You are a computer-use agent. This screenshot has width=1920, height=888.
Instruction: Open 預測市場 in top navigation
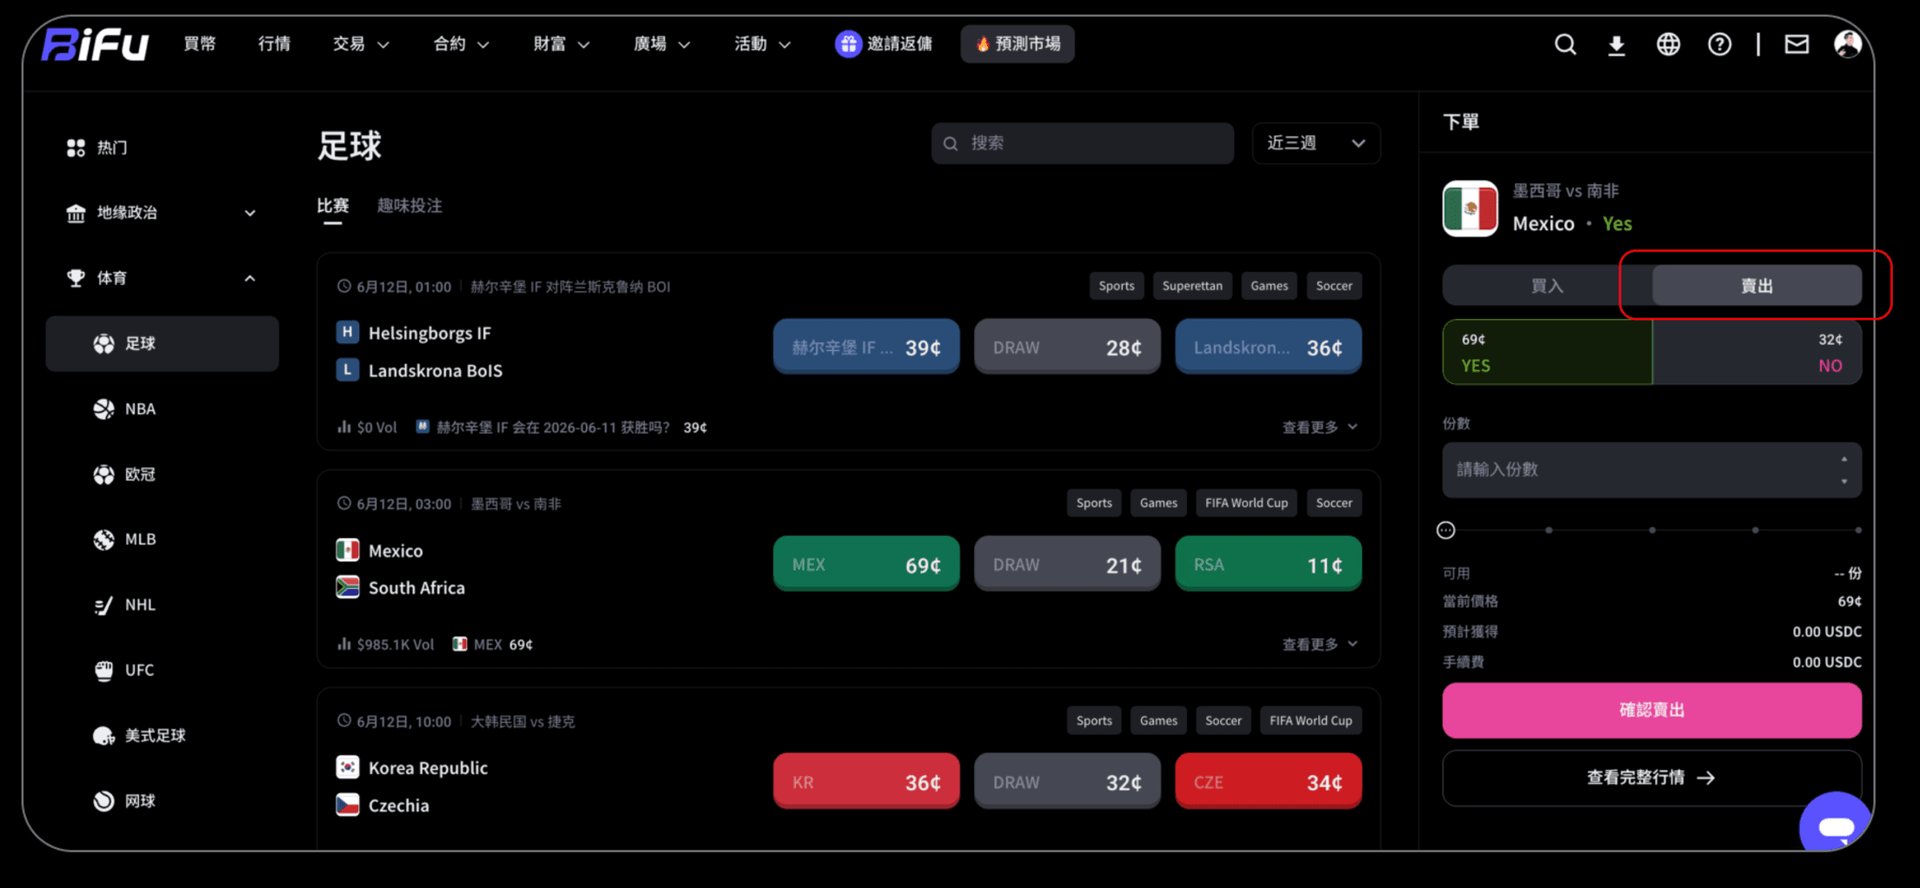[x=1018, y=44]
